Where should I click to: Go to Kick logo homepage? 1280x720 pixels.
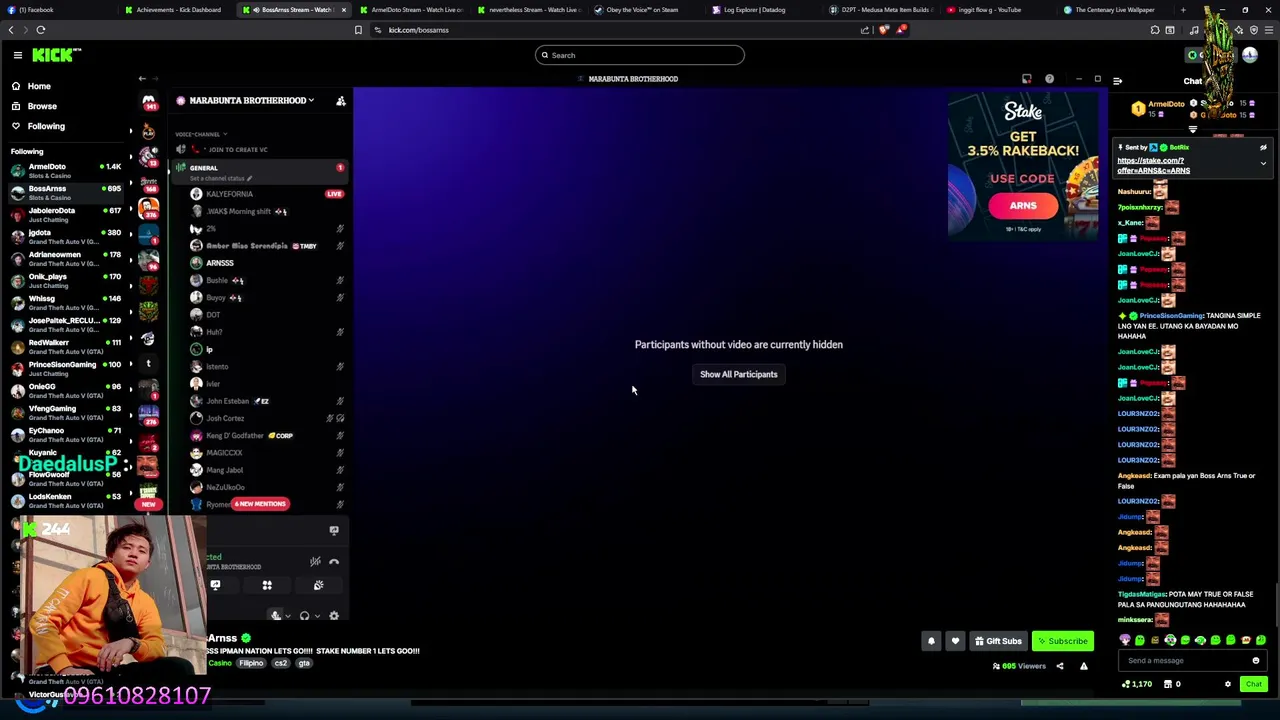pos(56,55)
